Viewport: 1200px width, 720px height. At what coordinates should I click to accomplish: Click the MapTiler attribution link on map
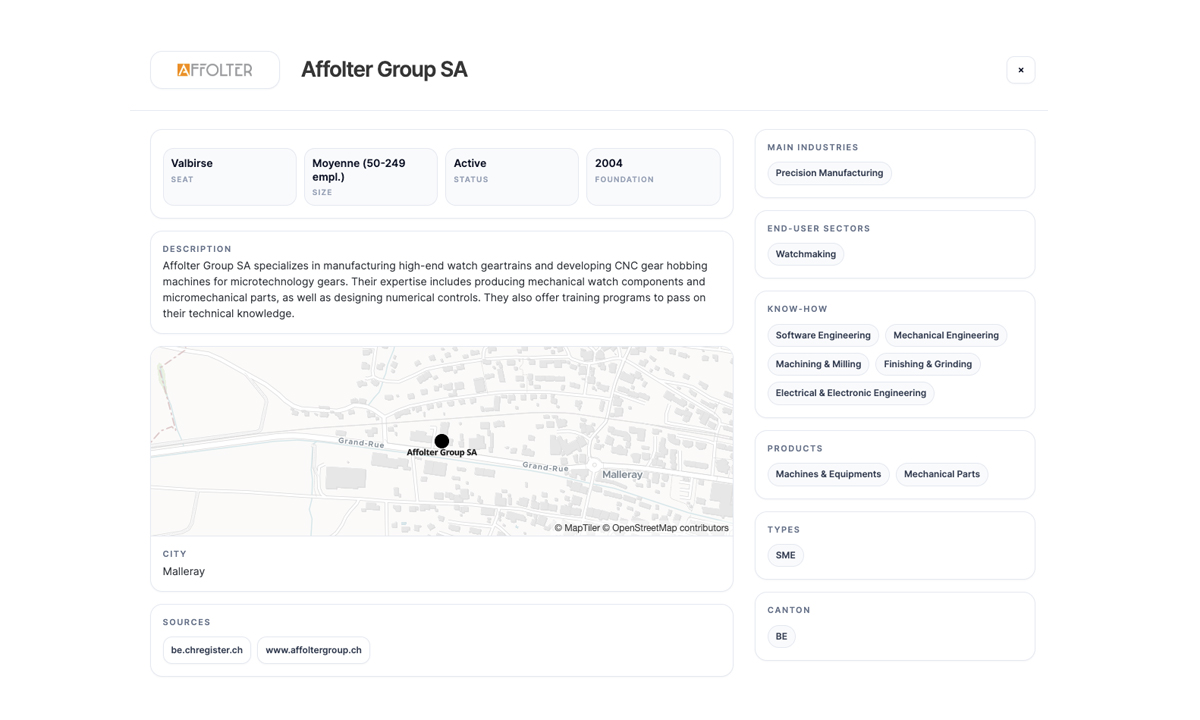point(577,528)
